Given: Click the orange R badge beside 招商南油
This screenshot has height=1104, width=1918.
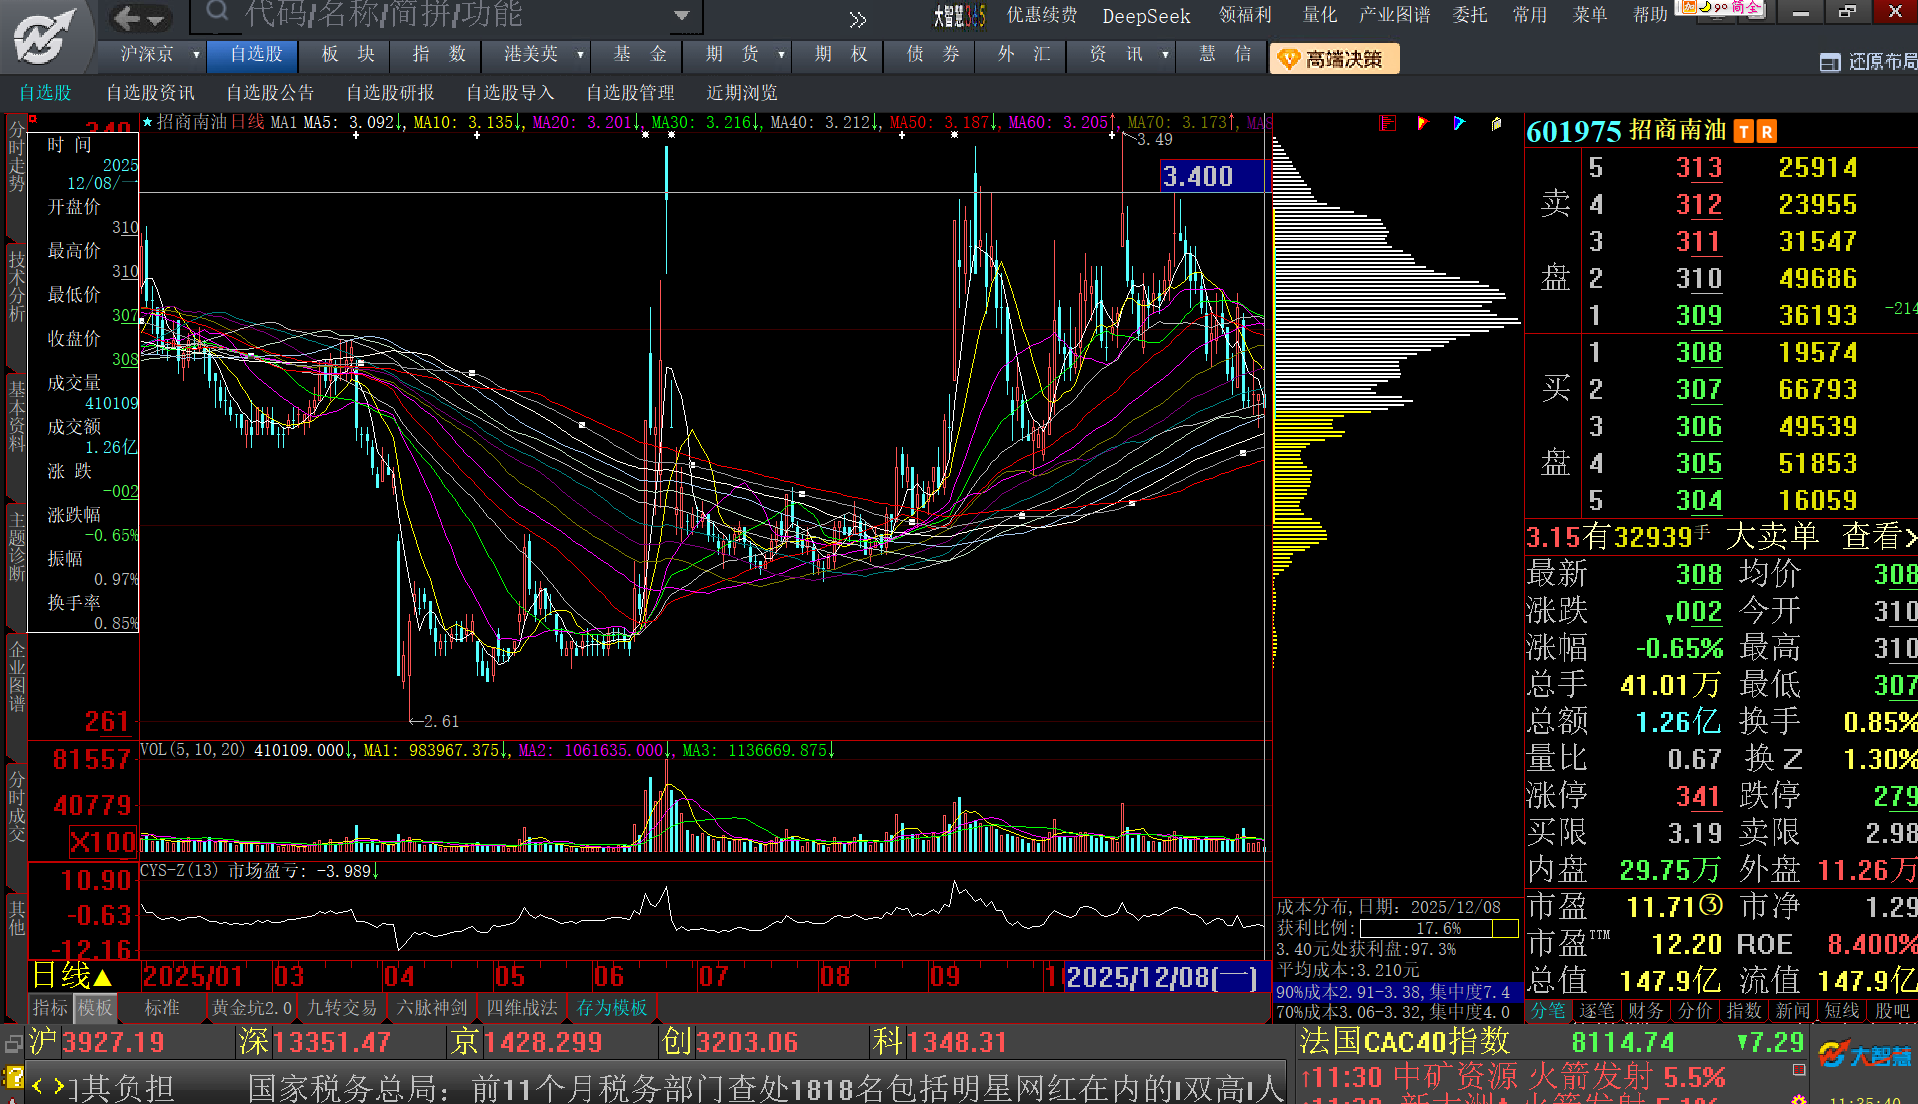Looking at the screenshot, I should click(x=1767, y=131).
